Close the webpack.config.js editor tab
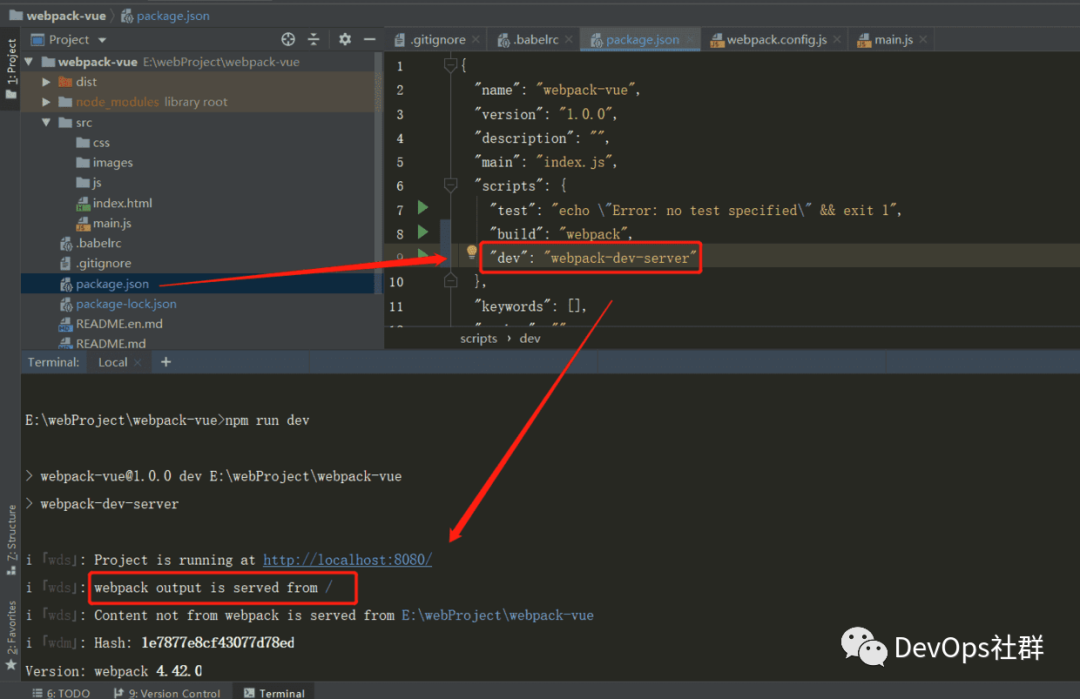1080x699 pixels. (837, 40)
